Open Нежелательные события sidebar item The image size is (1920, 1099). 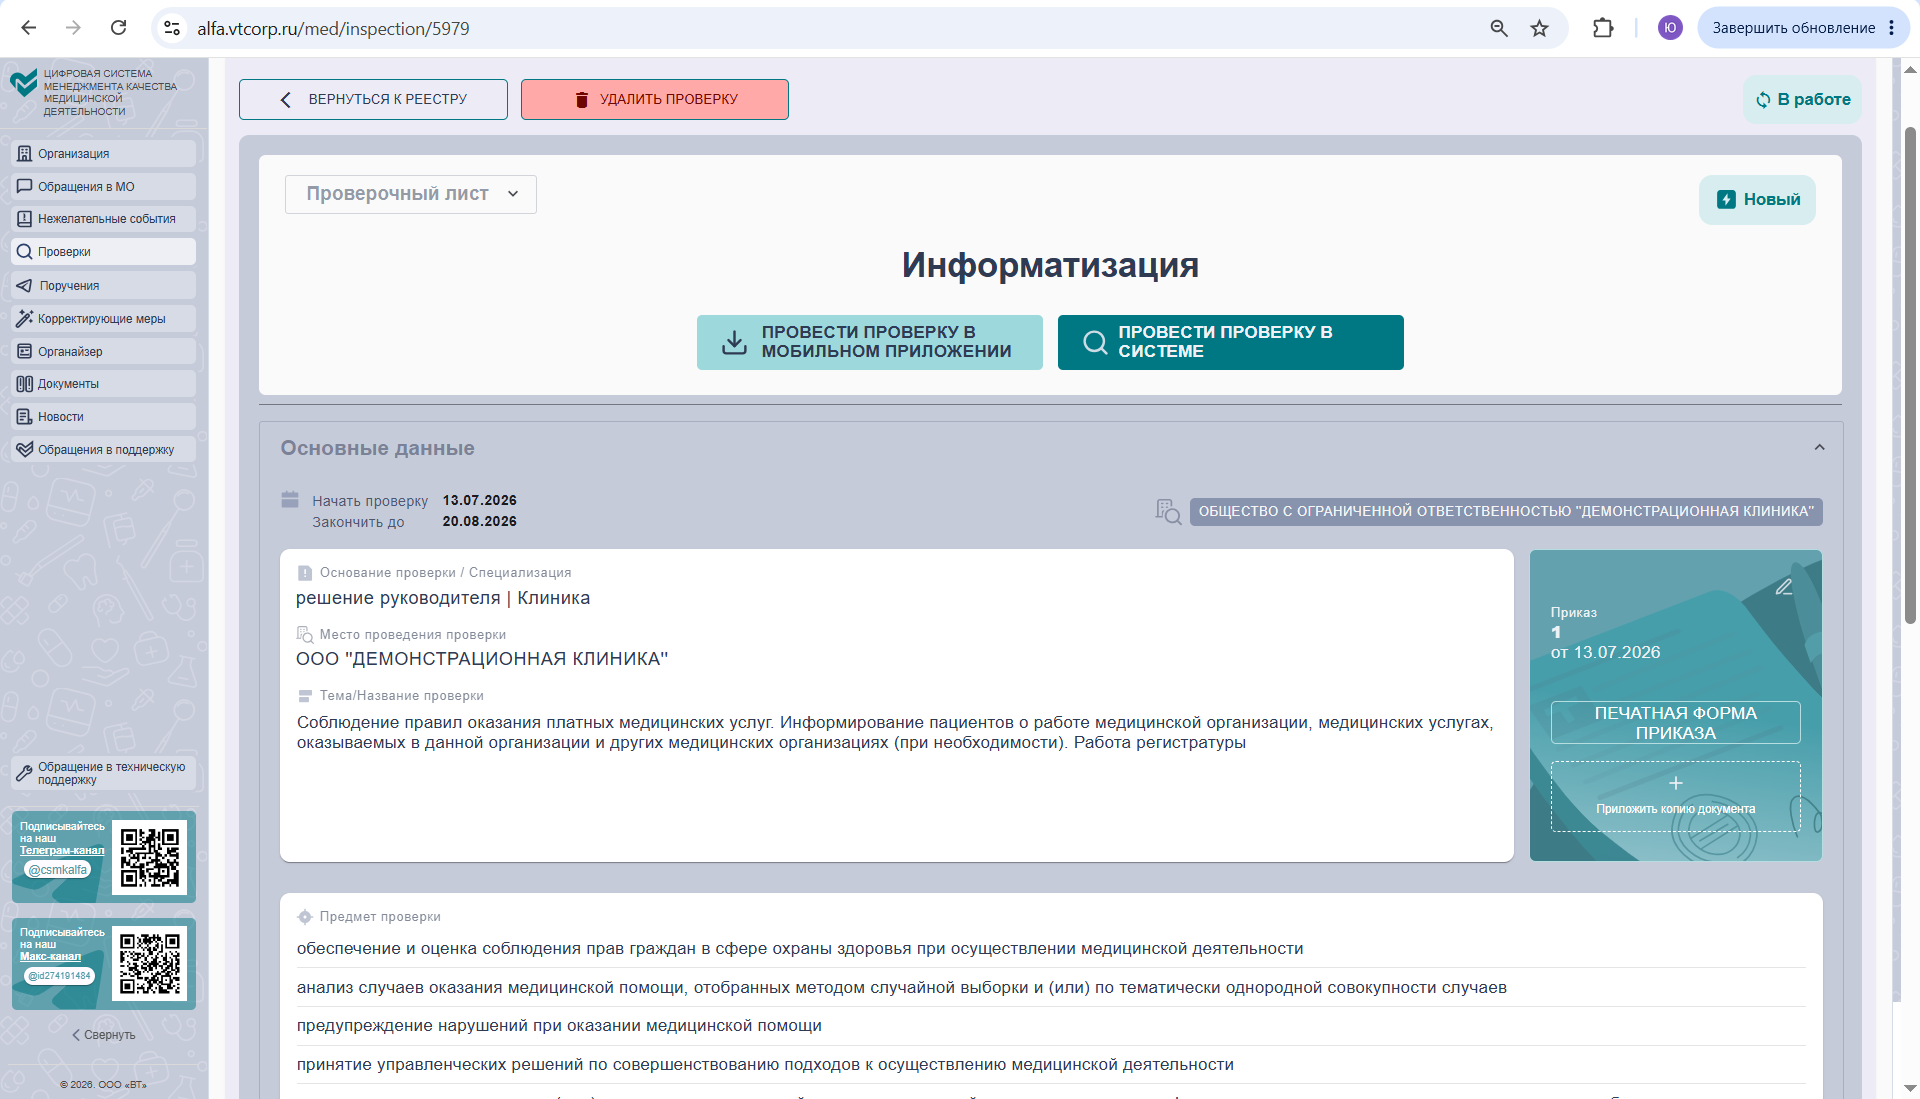(104, 219)
